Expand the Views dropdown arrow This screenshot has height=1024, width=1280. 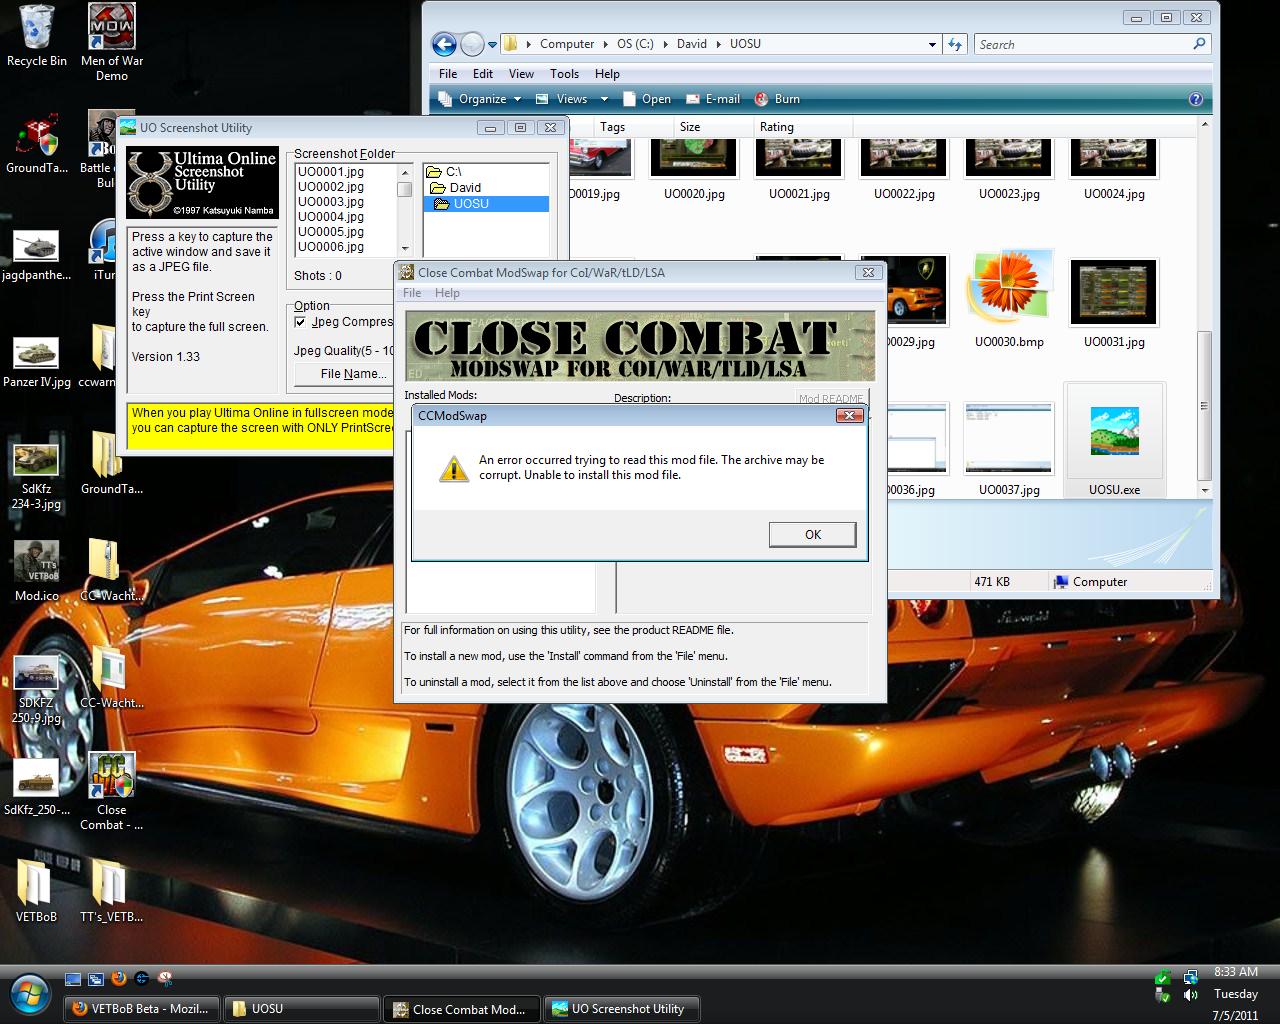604,99
